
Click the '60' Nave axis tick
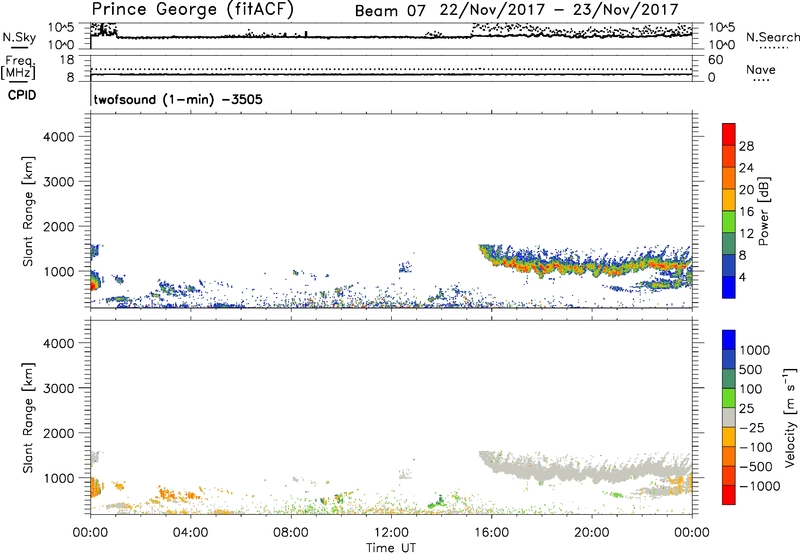pyautogui.click(x=715, y=60)
